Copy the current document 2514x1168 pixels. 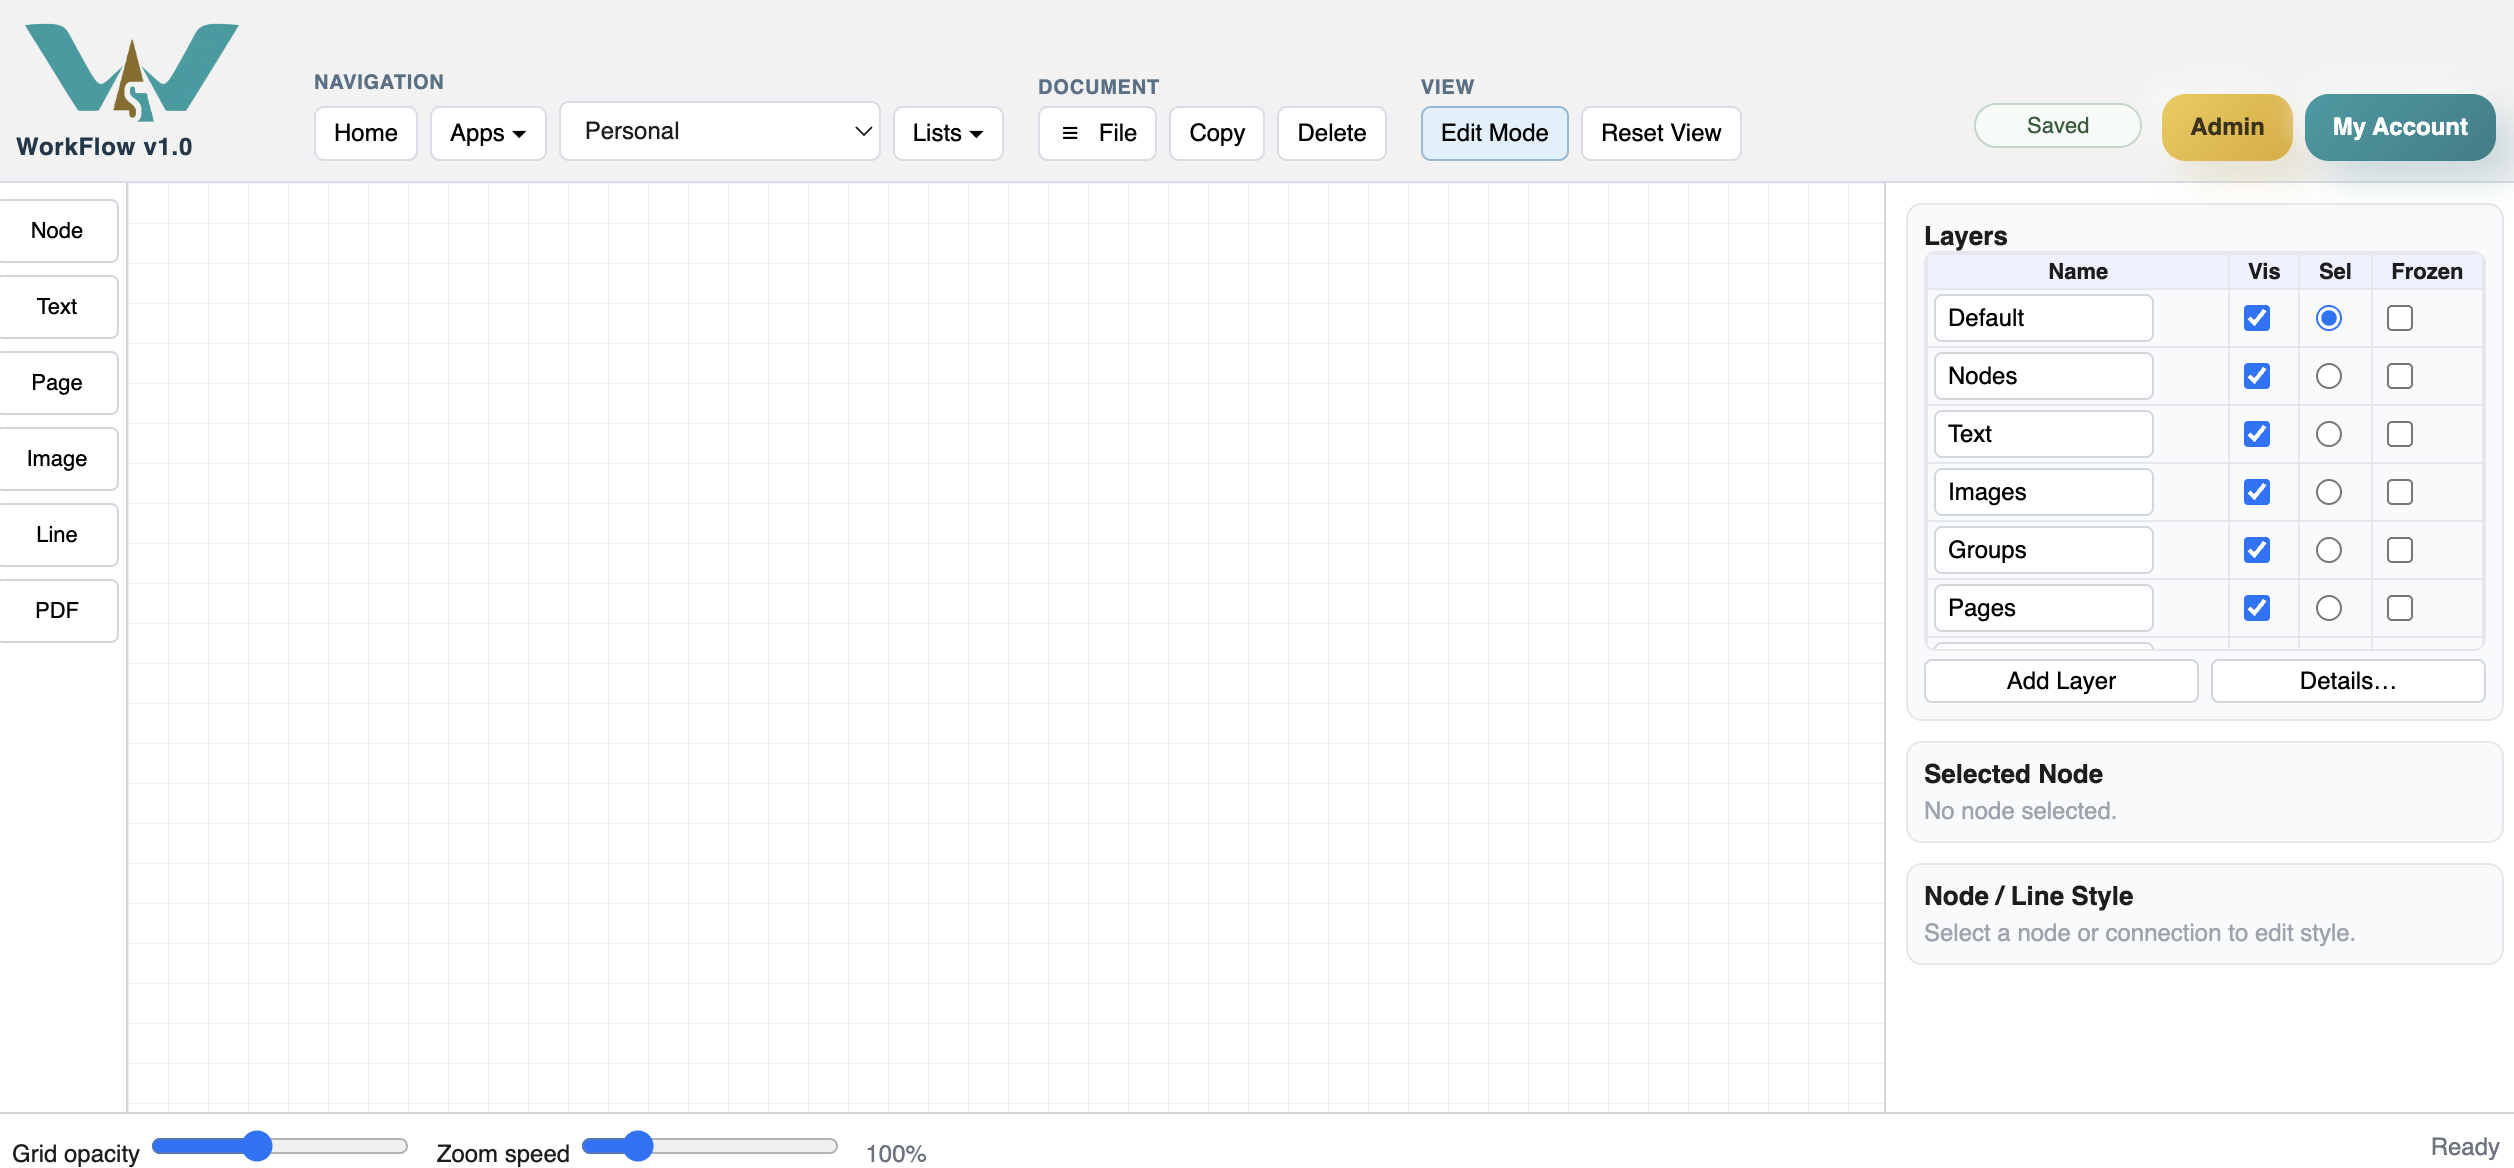1217,133
